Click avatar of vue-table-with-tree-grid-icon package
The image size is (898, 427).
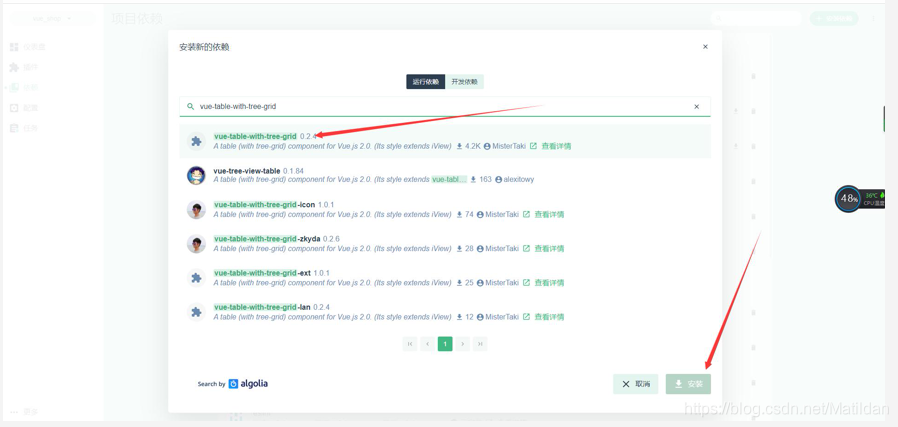pyautogui.click(x=196, y=209)
